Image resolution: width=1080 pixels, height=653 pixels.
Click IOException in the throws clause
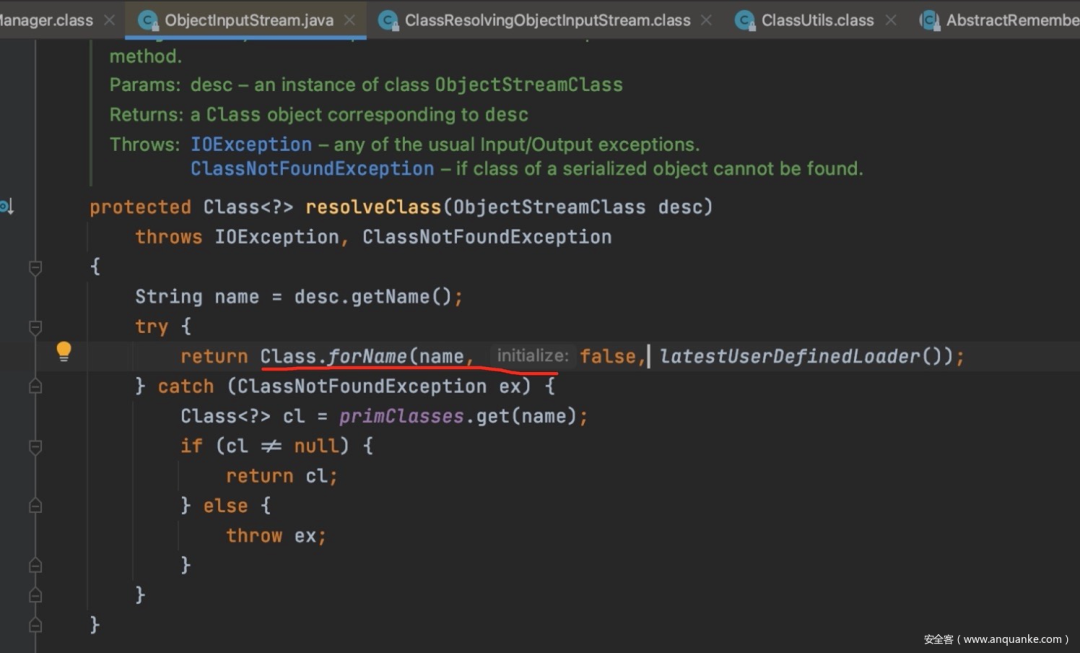277,237
